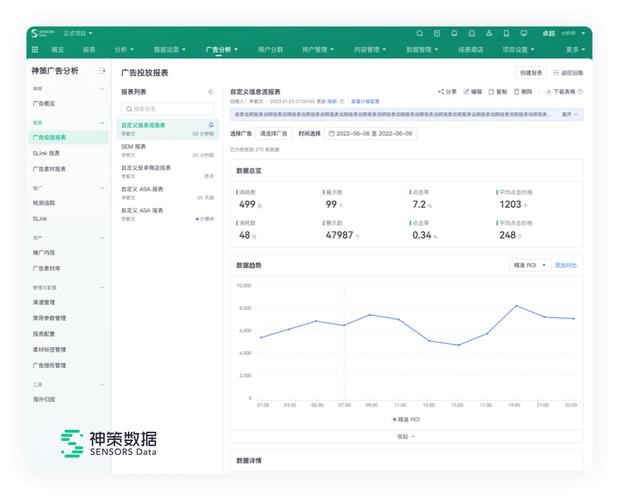This screenshot has width=619, height=500.
Task: Open 渠道管理 in sidebar
Action: pyautogui.click(x=44, y=302)
